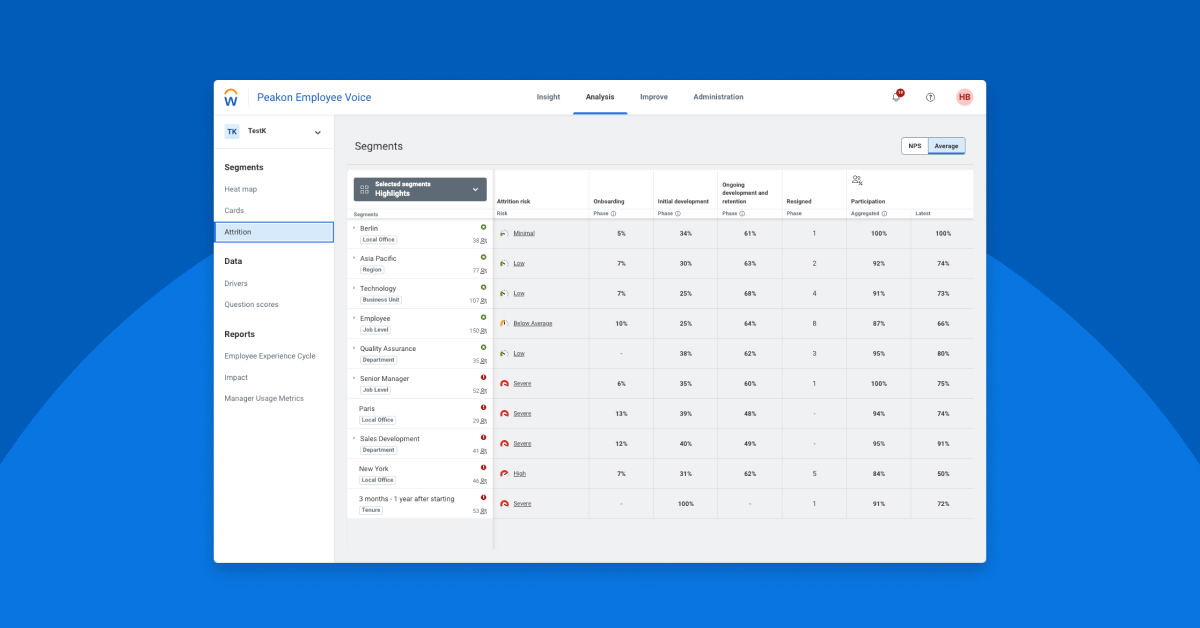Image resolution: width=1200 pixels, height=628 pixels.
Task: Click the Severe risk gauge icon for Paris
Action: coord(504,413)
